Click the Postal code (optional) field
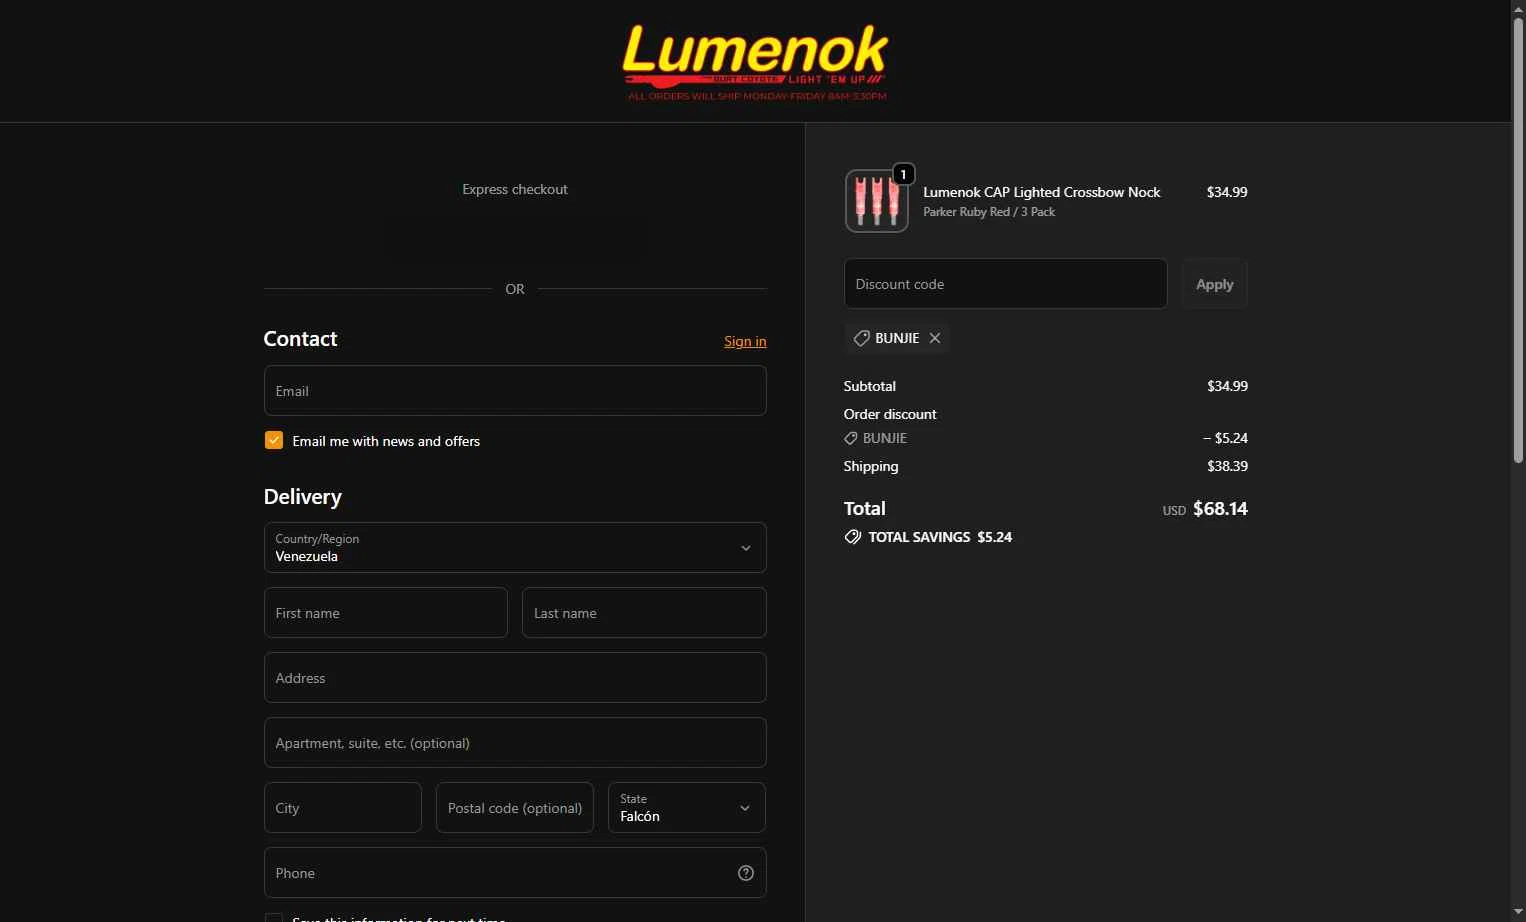 point(515,807)
